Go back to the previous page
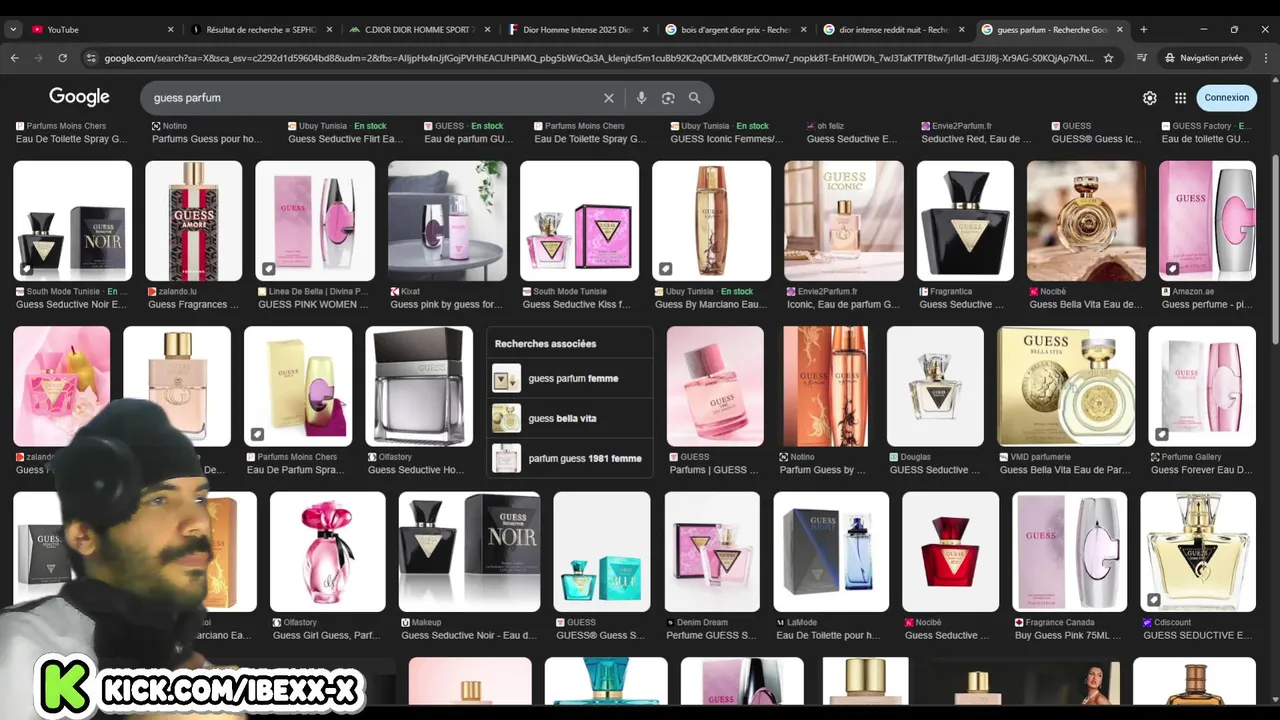 14,58
